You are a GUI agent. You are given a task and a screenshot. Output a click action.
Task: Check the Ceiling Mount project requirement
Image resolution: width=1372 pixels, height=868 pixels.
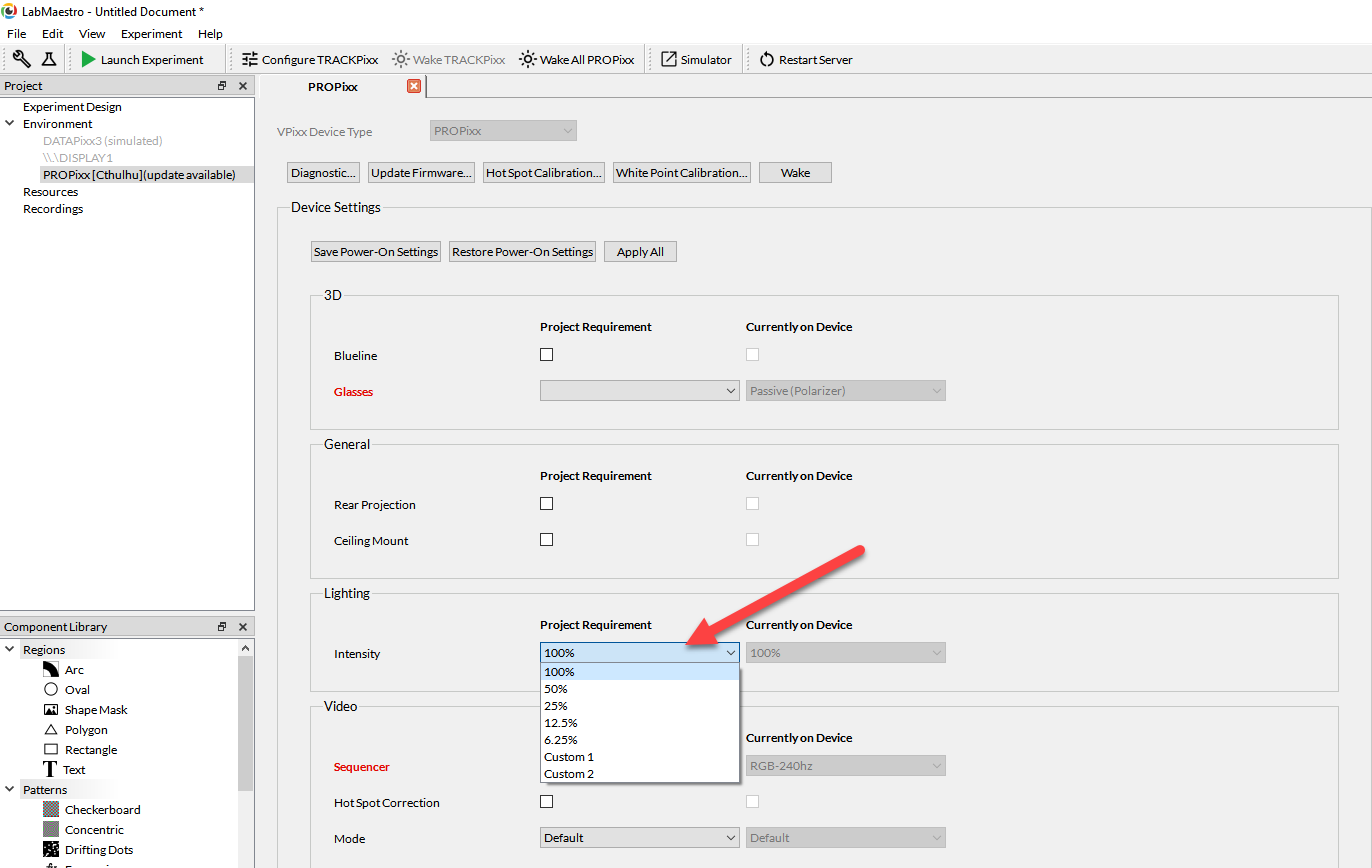(x=546, y=540)
